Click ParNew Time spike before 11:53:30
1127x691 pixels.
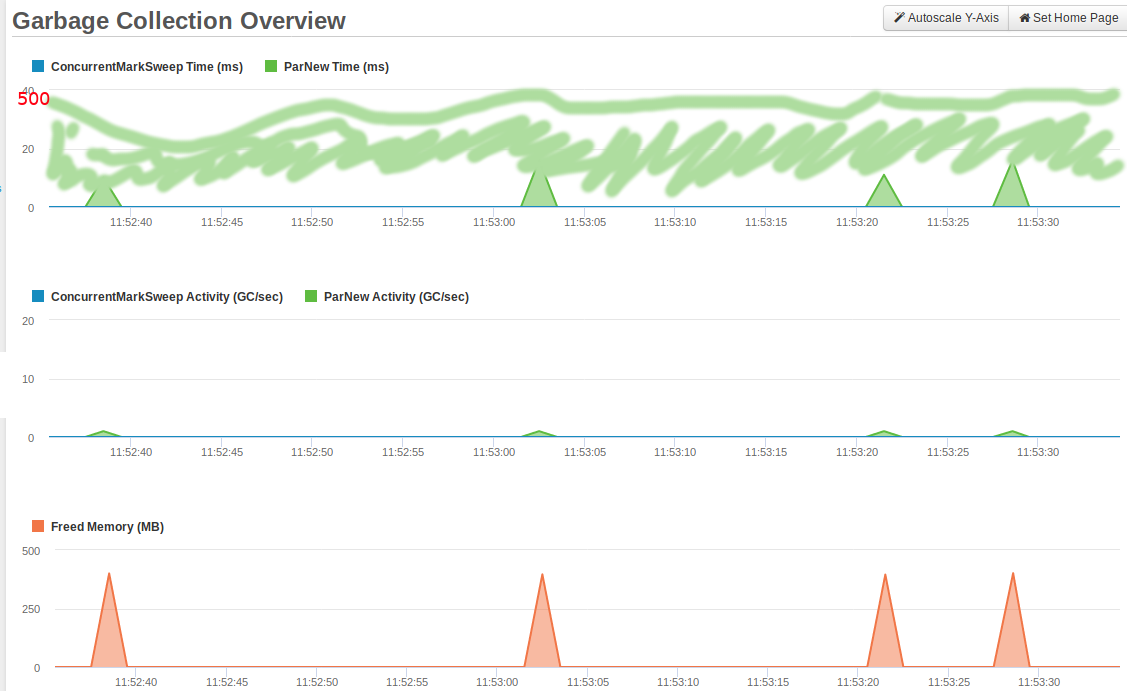[x=1011, y=188]
